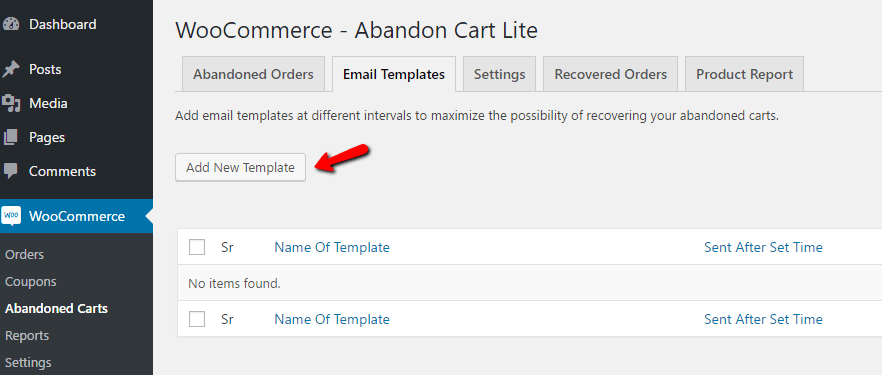Switch to the Settings tab

(x=500, y=74)
